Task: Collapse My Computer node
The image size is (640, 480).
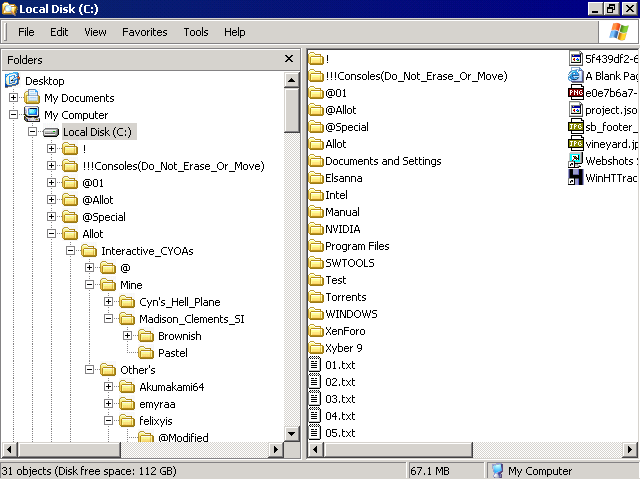Action: (x=13, y=115)
